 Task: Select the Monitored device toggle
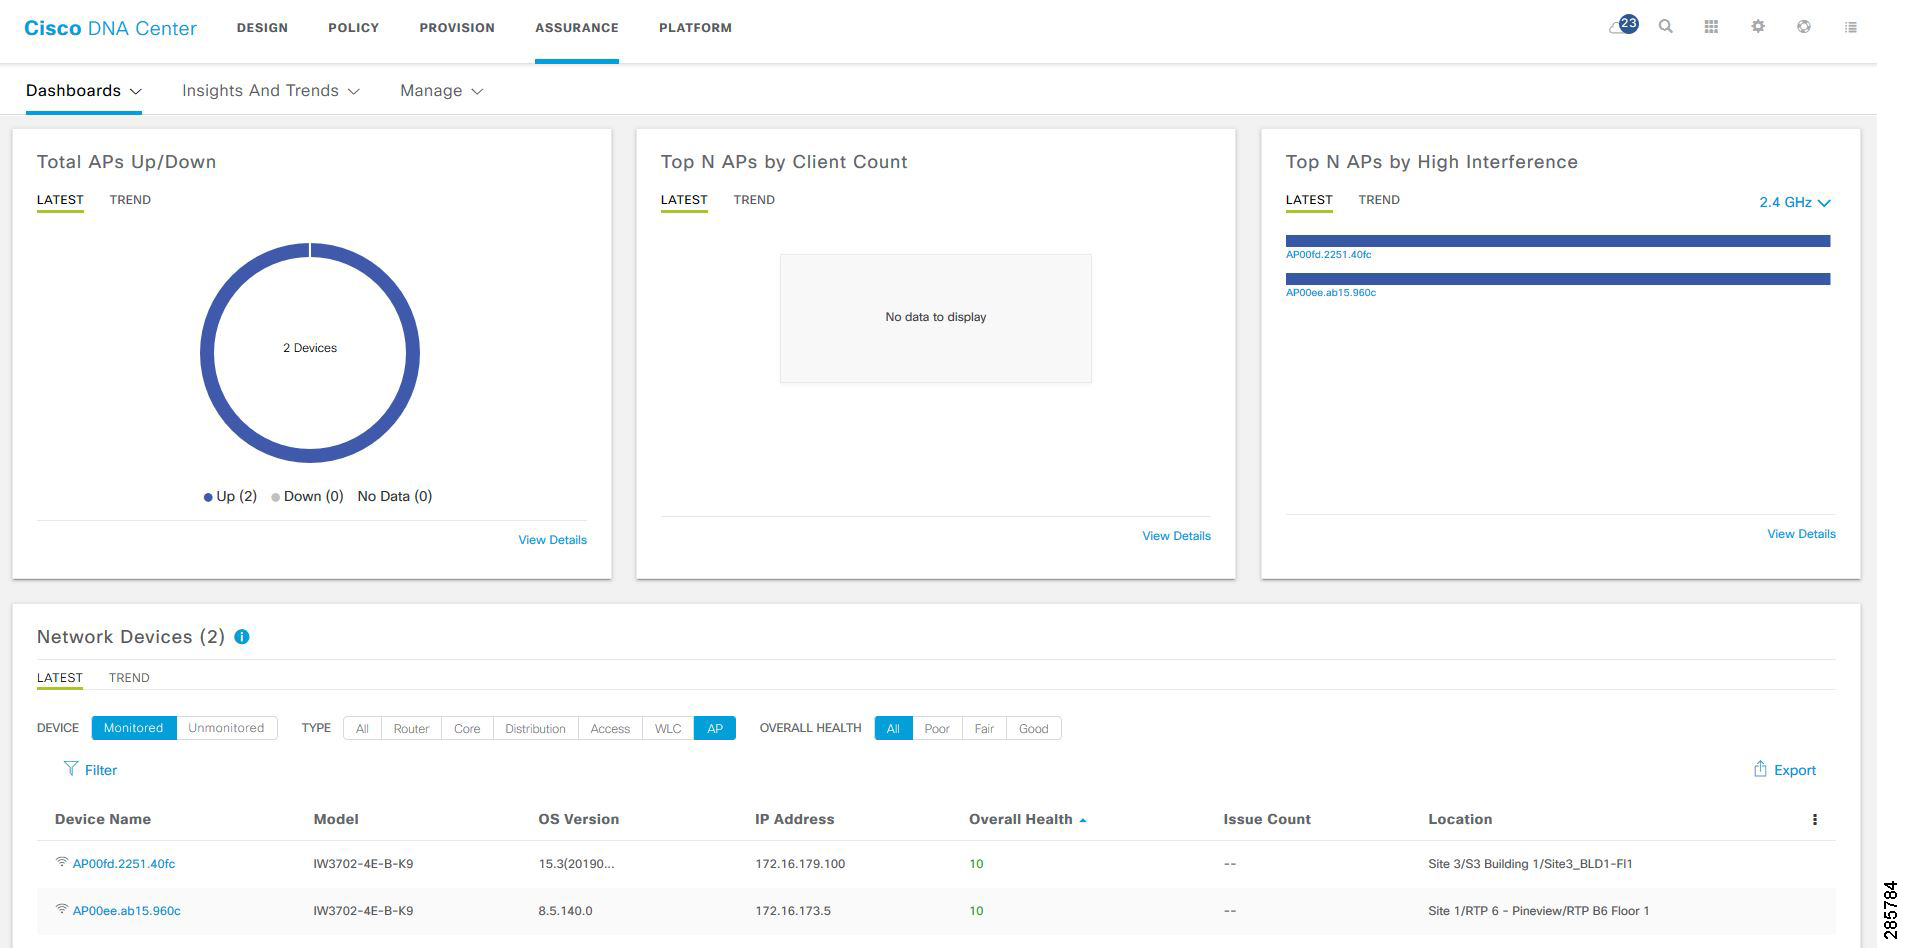(134, 728)
